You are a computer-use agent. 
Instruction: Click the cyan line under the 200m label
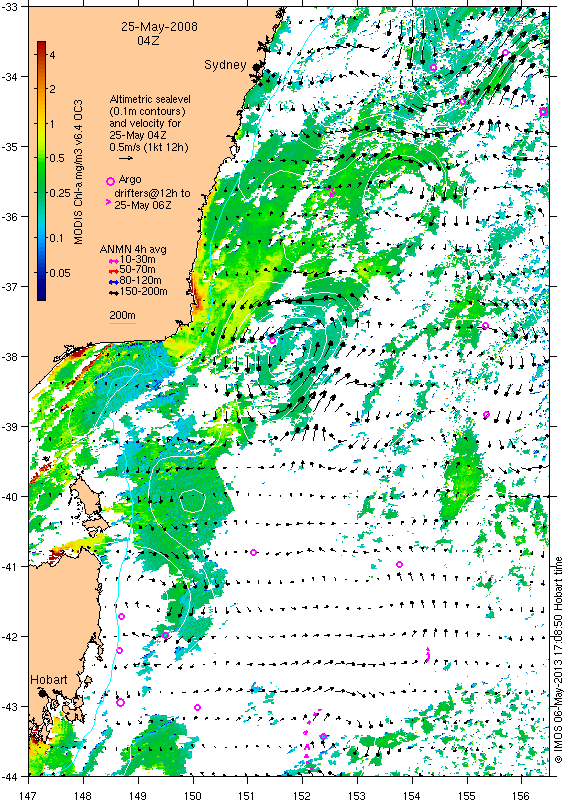tap(122, 322)
